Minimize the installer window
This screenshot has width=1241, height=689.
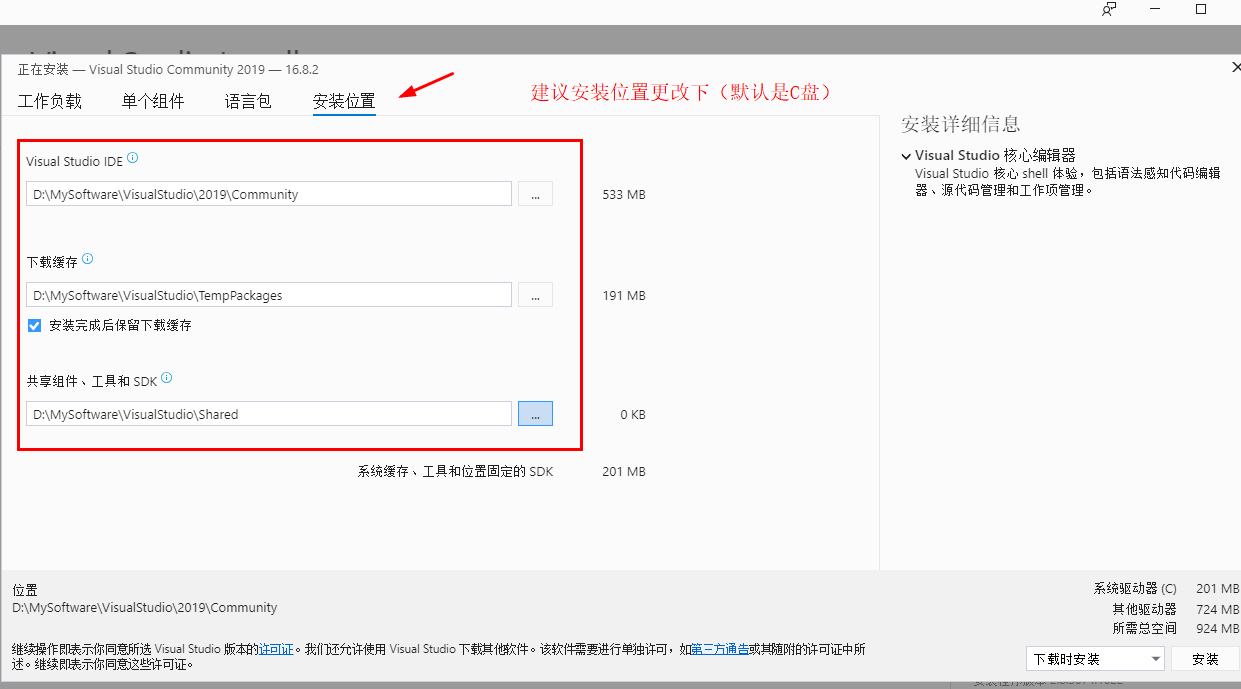(1154, 9)
